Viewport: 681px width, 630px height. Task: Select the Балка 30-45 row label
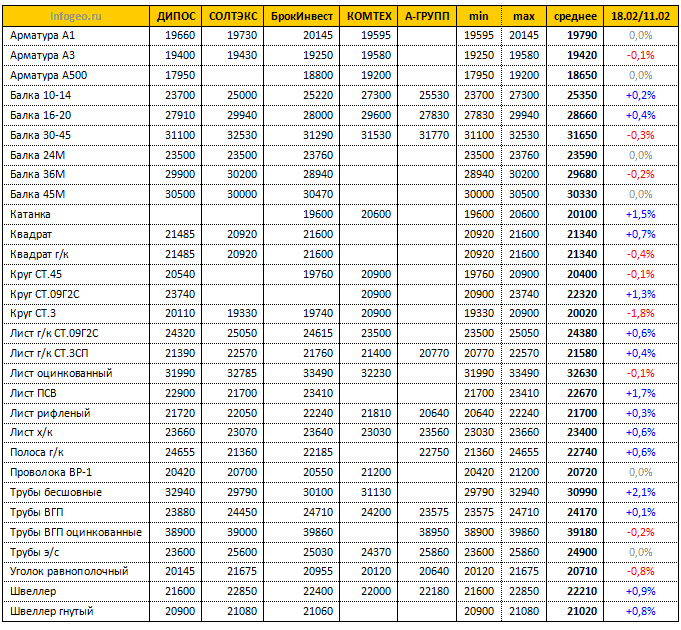40,135
